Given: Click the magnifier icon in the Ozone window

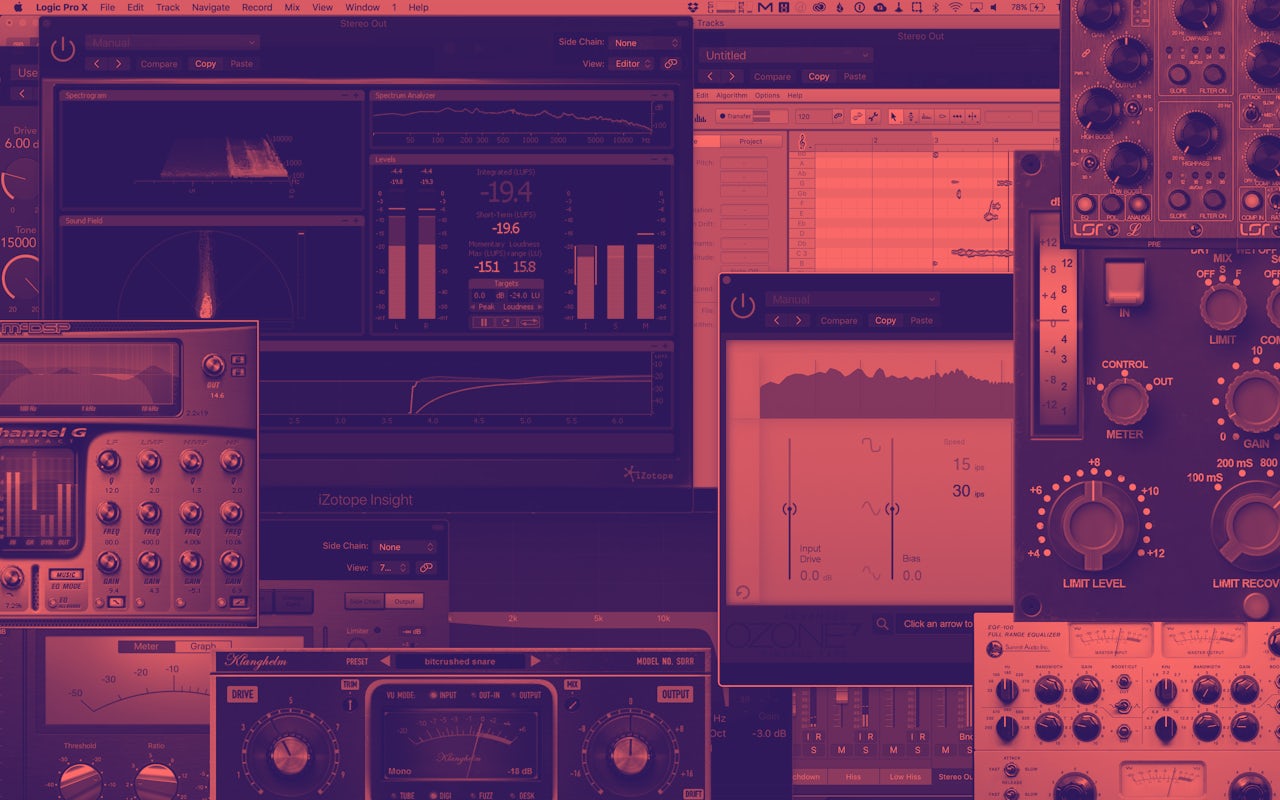Looking at the screenshot, I should pyautogui.click(x=882, y=624).
